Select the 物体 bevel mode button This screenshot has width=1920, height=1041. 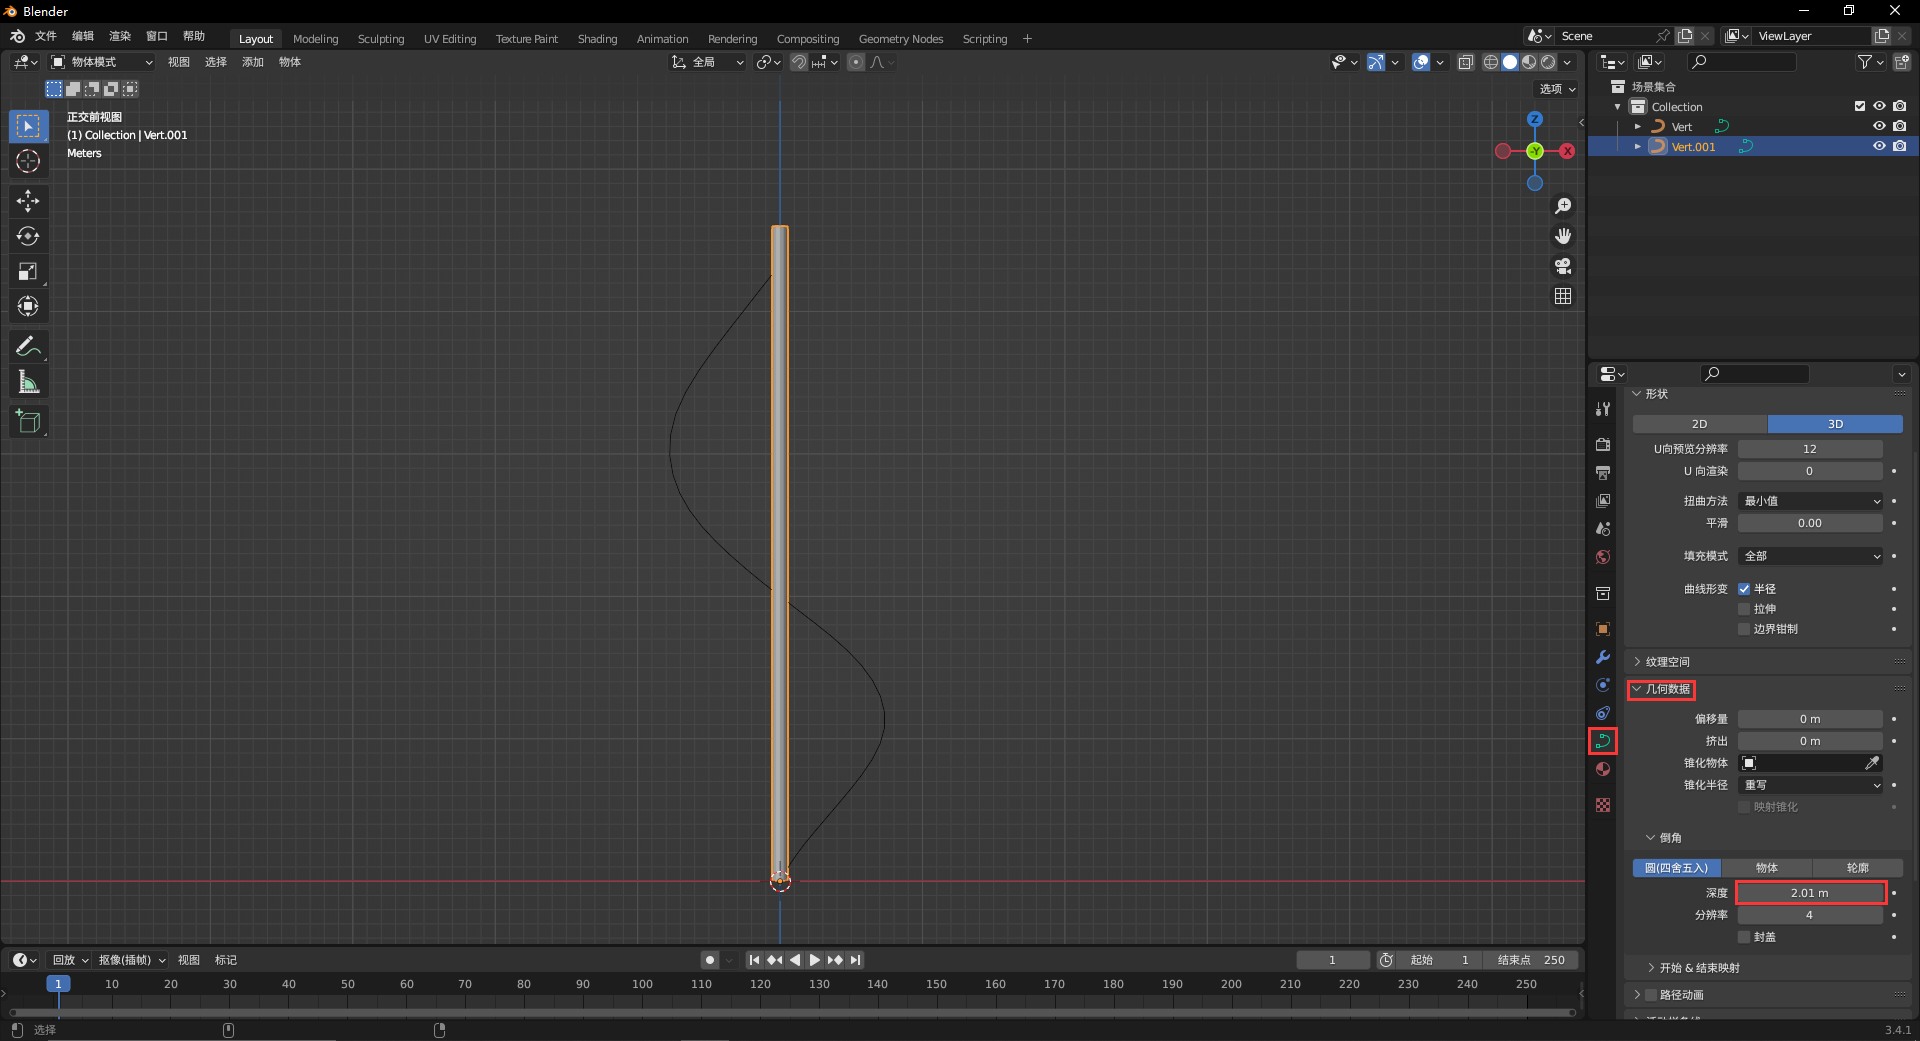point(1767,868)
